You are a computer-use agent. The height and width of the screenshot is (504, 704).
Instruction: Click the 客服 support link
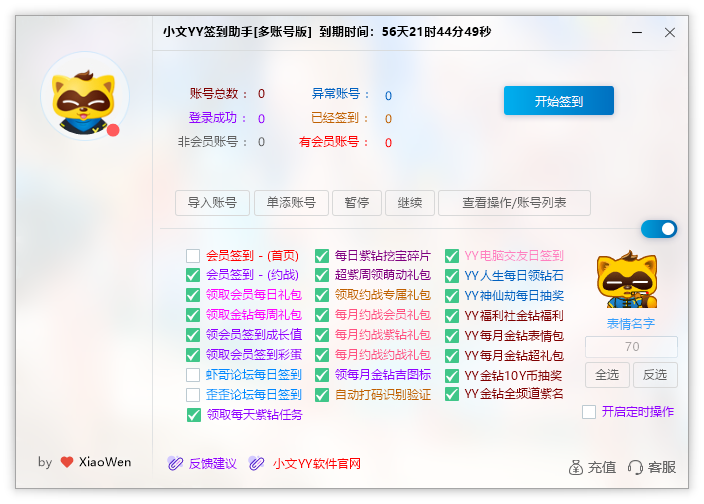click(662, 467)
